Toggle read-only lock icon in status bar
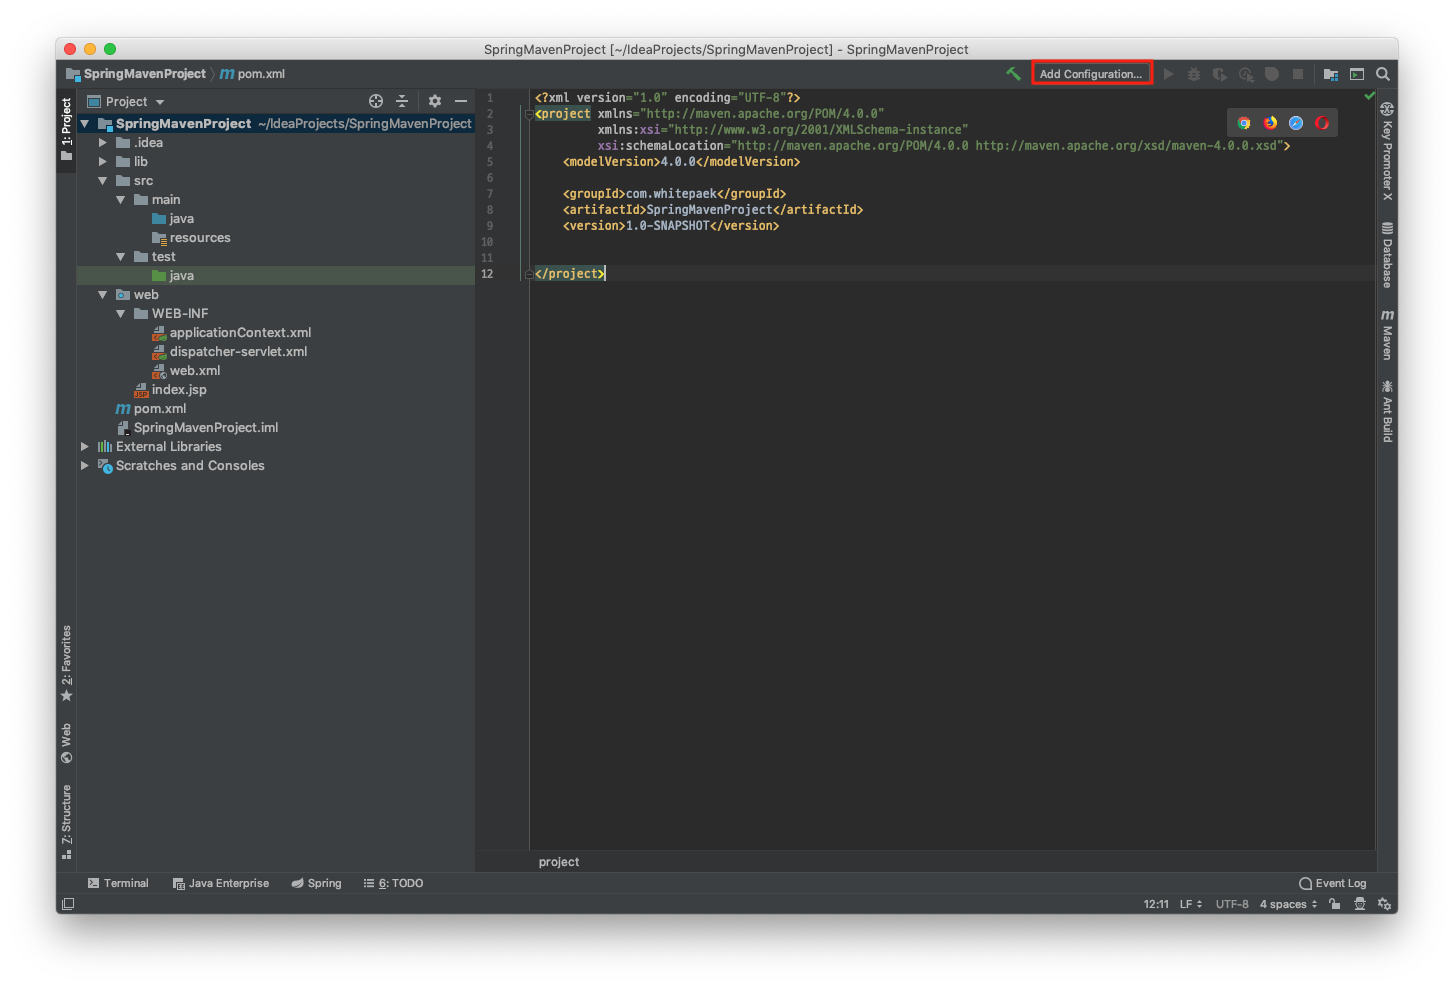Image resolution: width=1454 pixels, height=988 pixels. [x=1334, y=904]
